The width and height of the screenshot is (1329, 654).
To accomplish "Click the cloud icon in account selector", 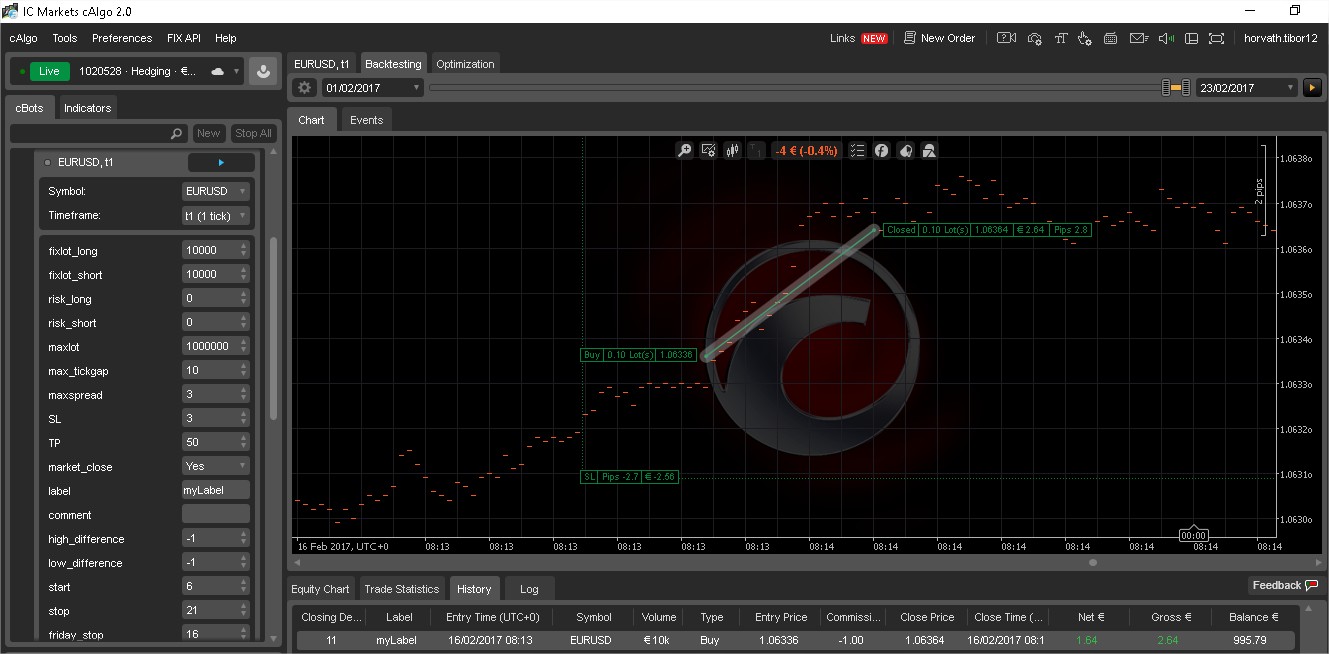I will [217, 71].
